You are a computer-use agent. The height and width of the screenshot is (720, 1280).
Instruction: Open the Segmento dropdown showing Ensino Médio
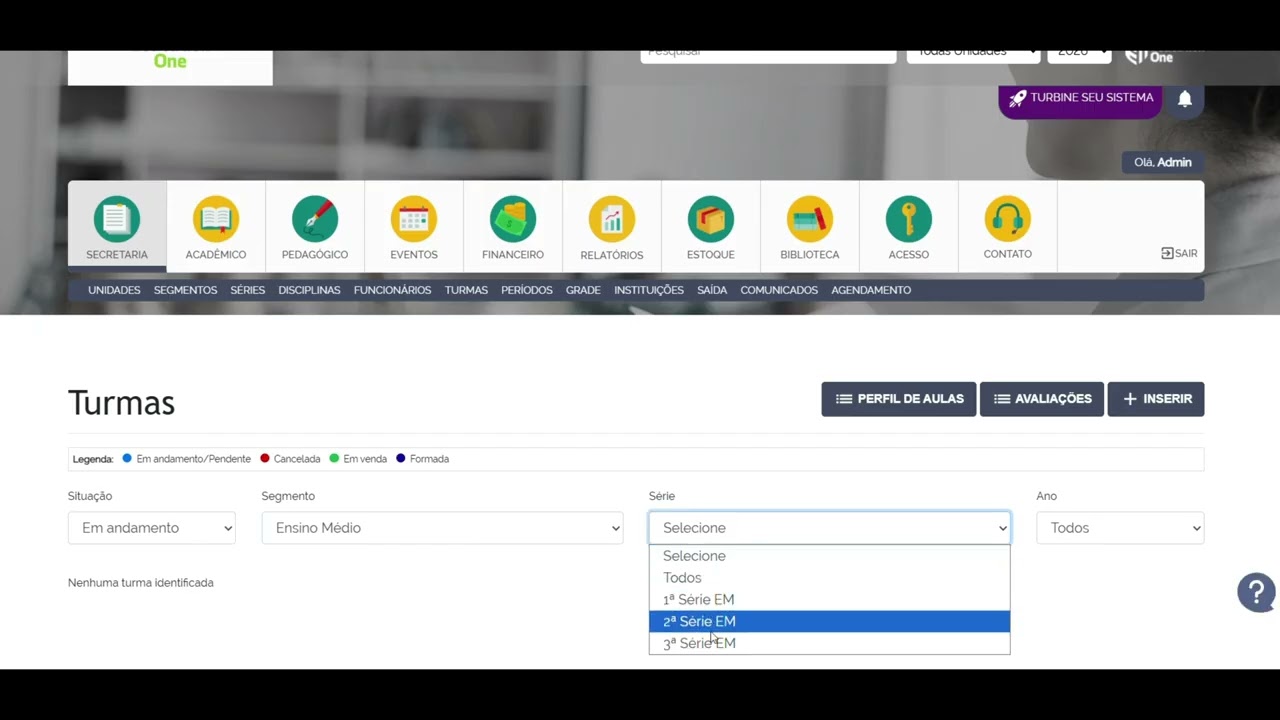(x=442, y=528)
